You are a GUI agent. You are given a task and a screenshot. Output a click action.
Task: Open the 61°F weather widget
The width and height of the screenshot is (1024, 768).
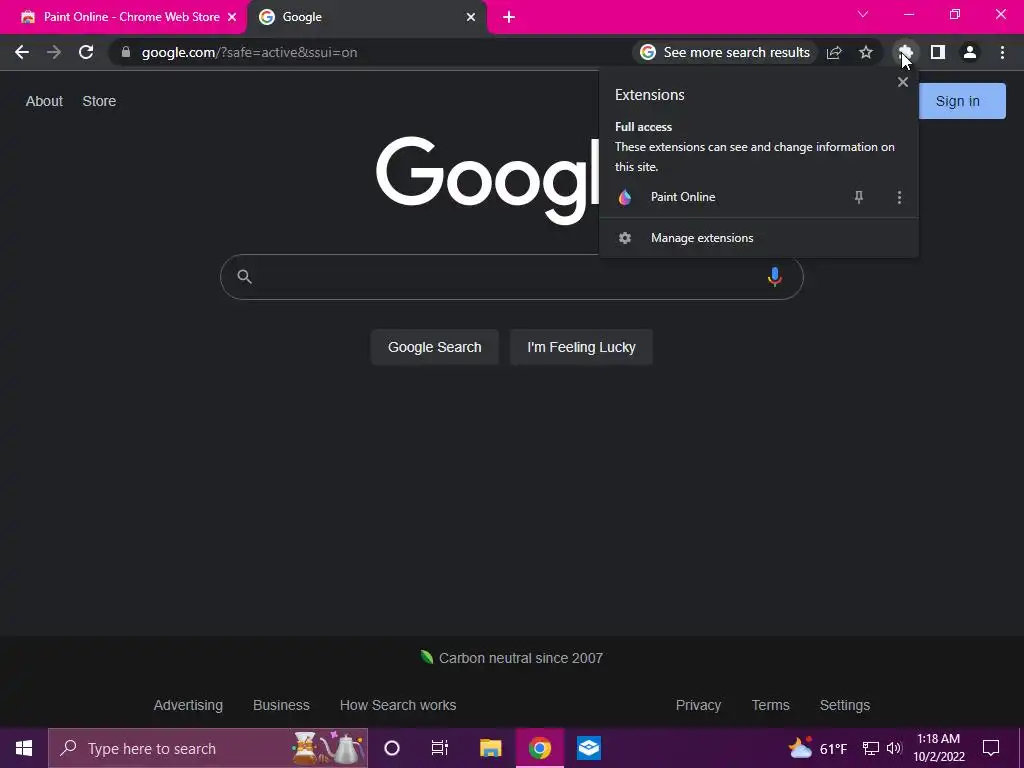point(818,748)
